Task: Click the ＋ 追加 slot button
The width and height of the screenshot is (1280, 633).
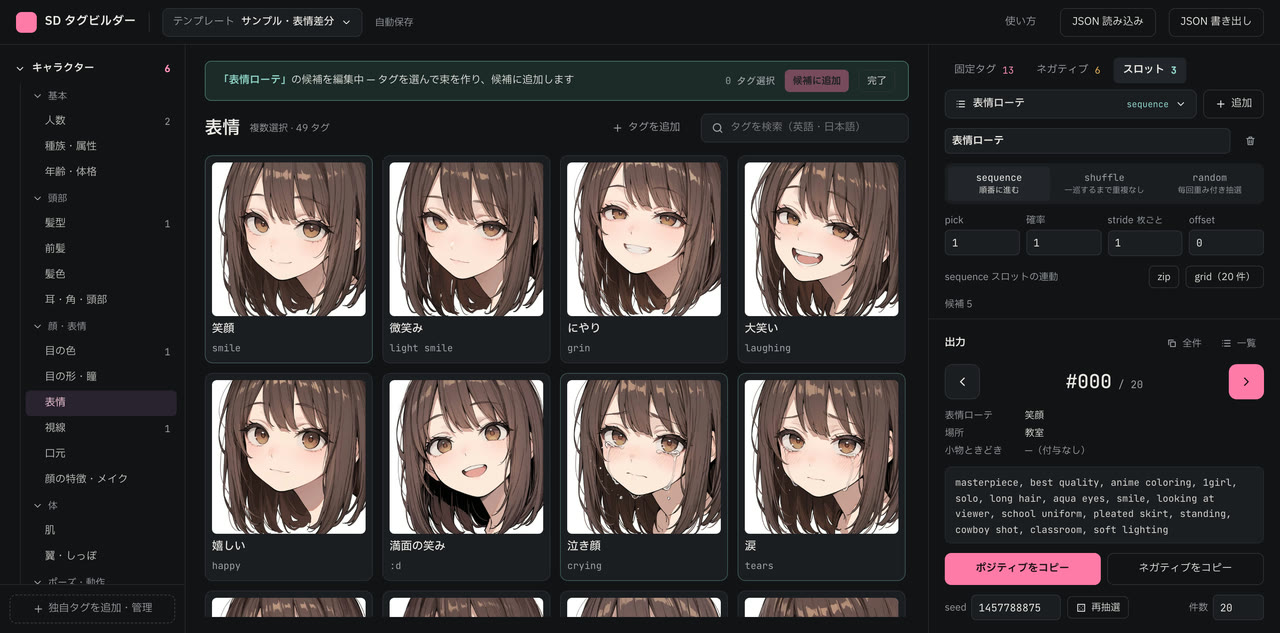Action: pos(1233,104)
